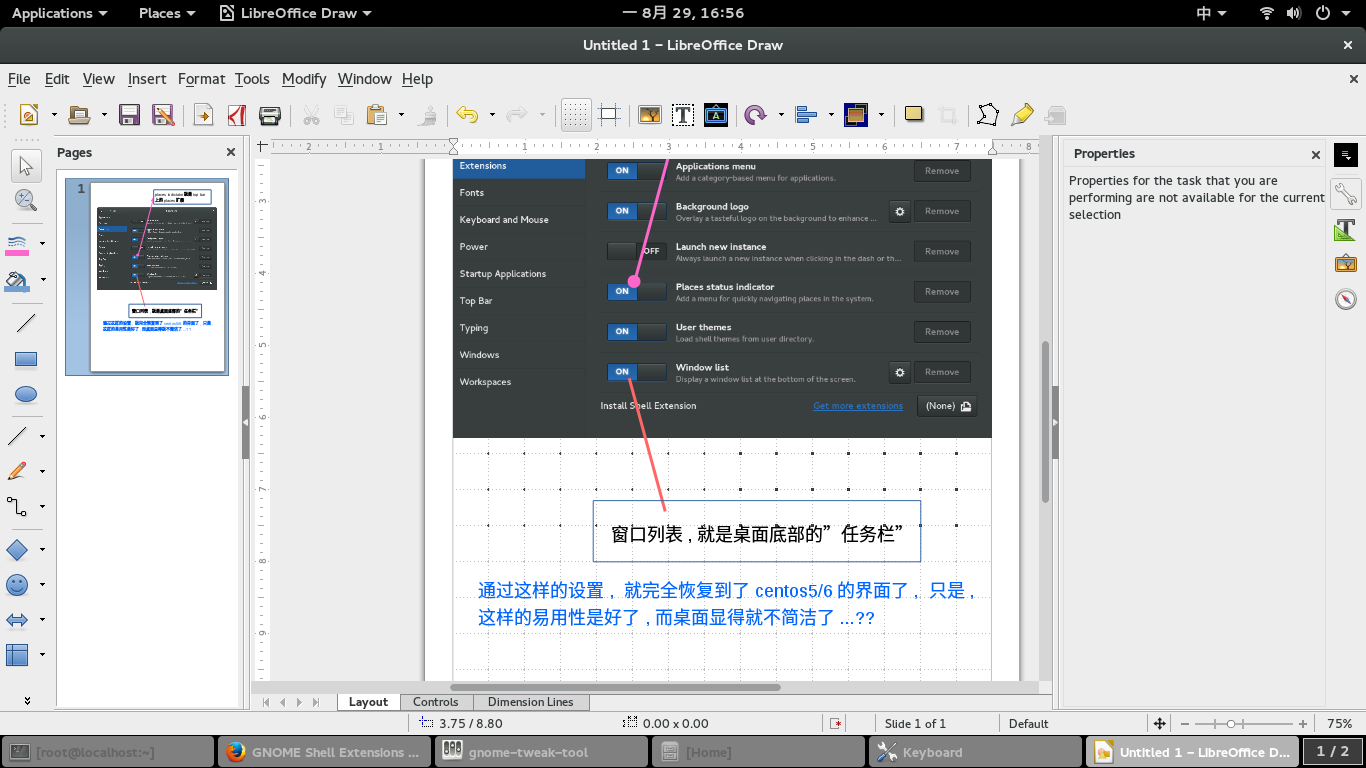Expand the Symbol Shapes dropdown
Screen dimensions: 1366x768
[42, 585]
